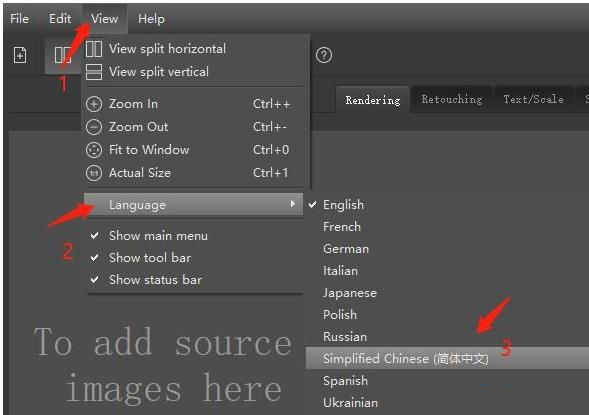The width and height of the screenshot is (589, 415).
Task: Click the View split horizontal icon
Action: (94, 49)
